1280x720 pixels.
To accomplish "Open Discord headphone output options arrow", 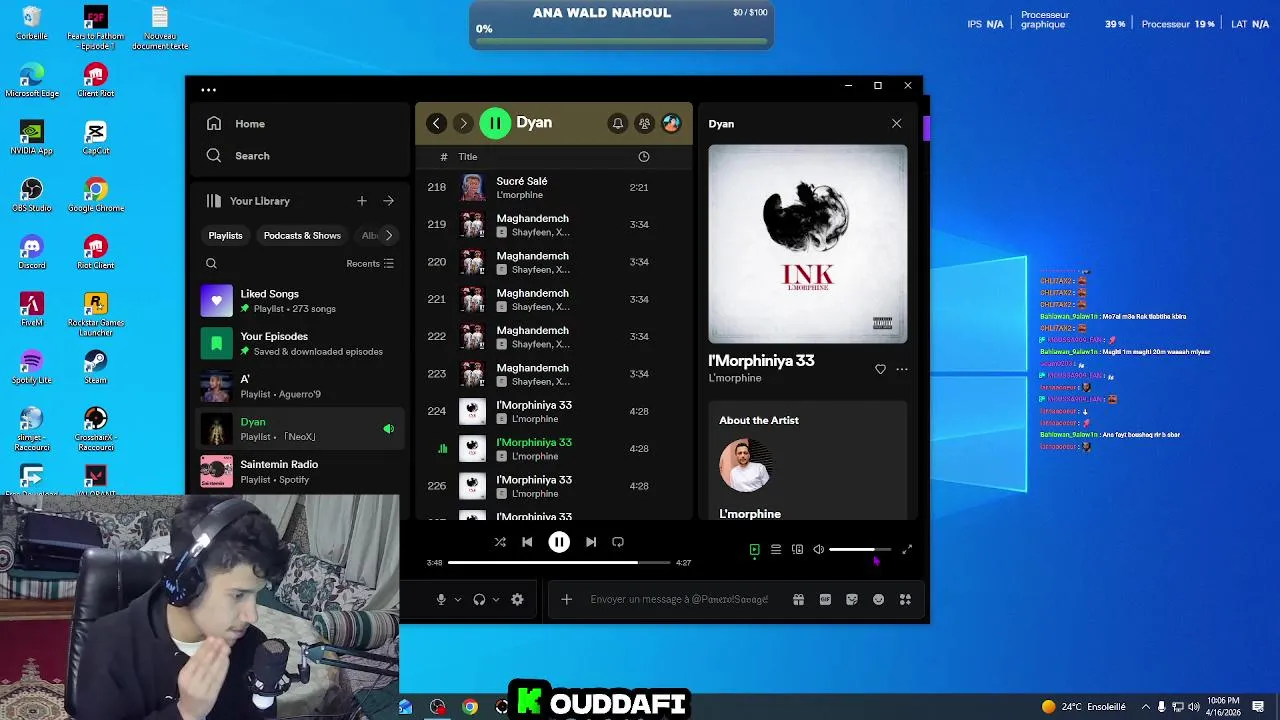I will pyautogui.click(x=495, y=600).
